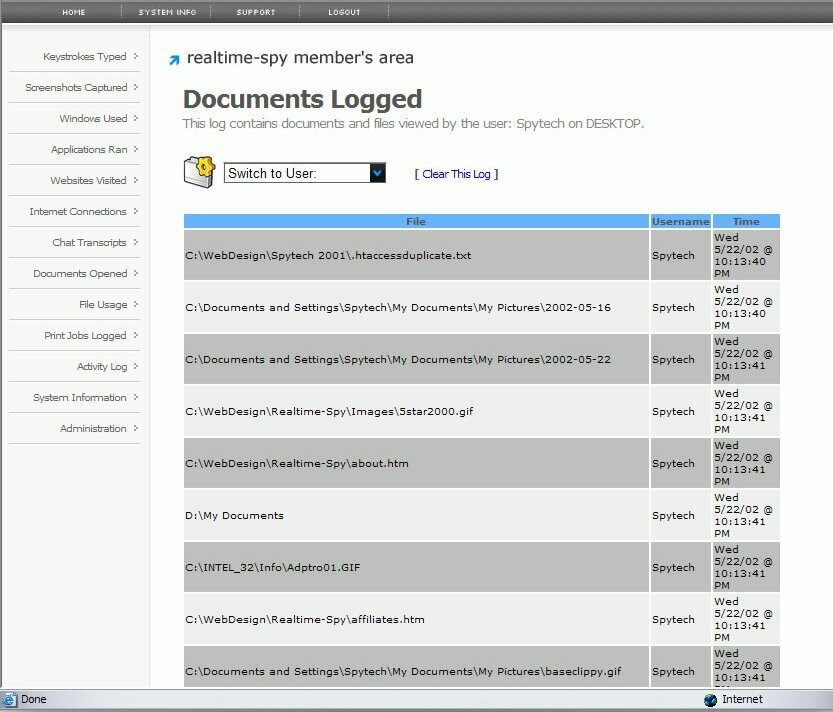Open the Print Jobs Logged page
The height and width of the screenshot is (712, 833).
[85, 336]
